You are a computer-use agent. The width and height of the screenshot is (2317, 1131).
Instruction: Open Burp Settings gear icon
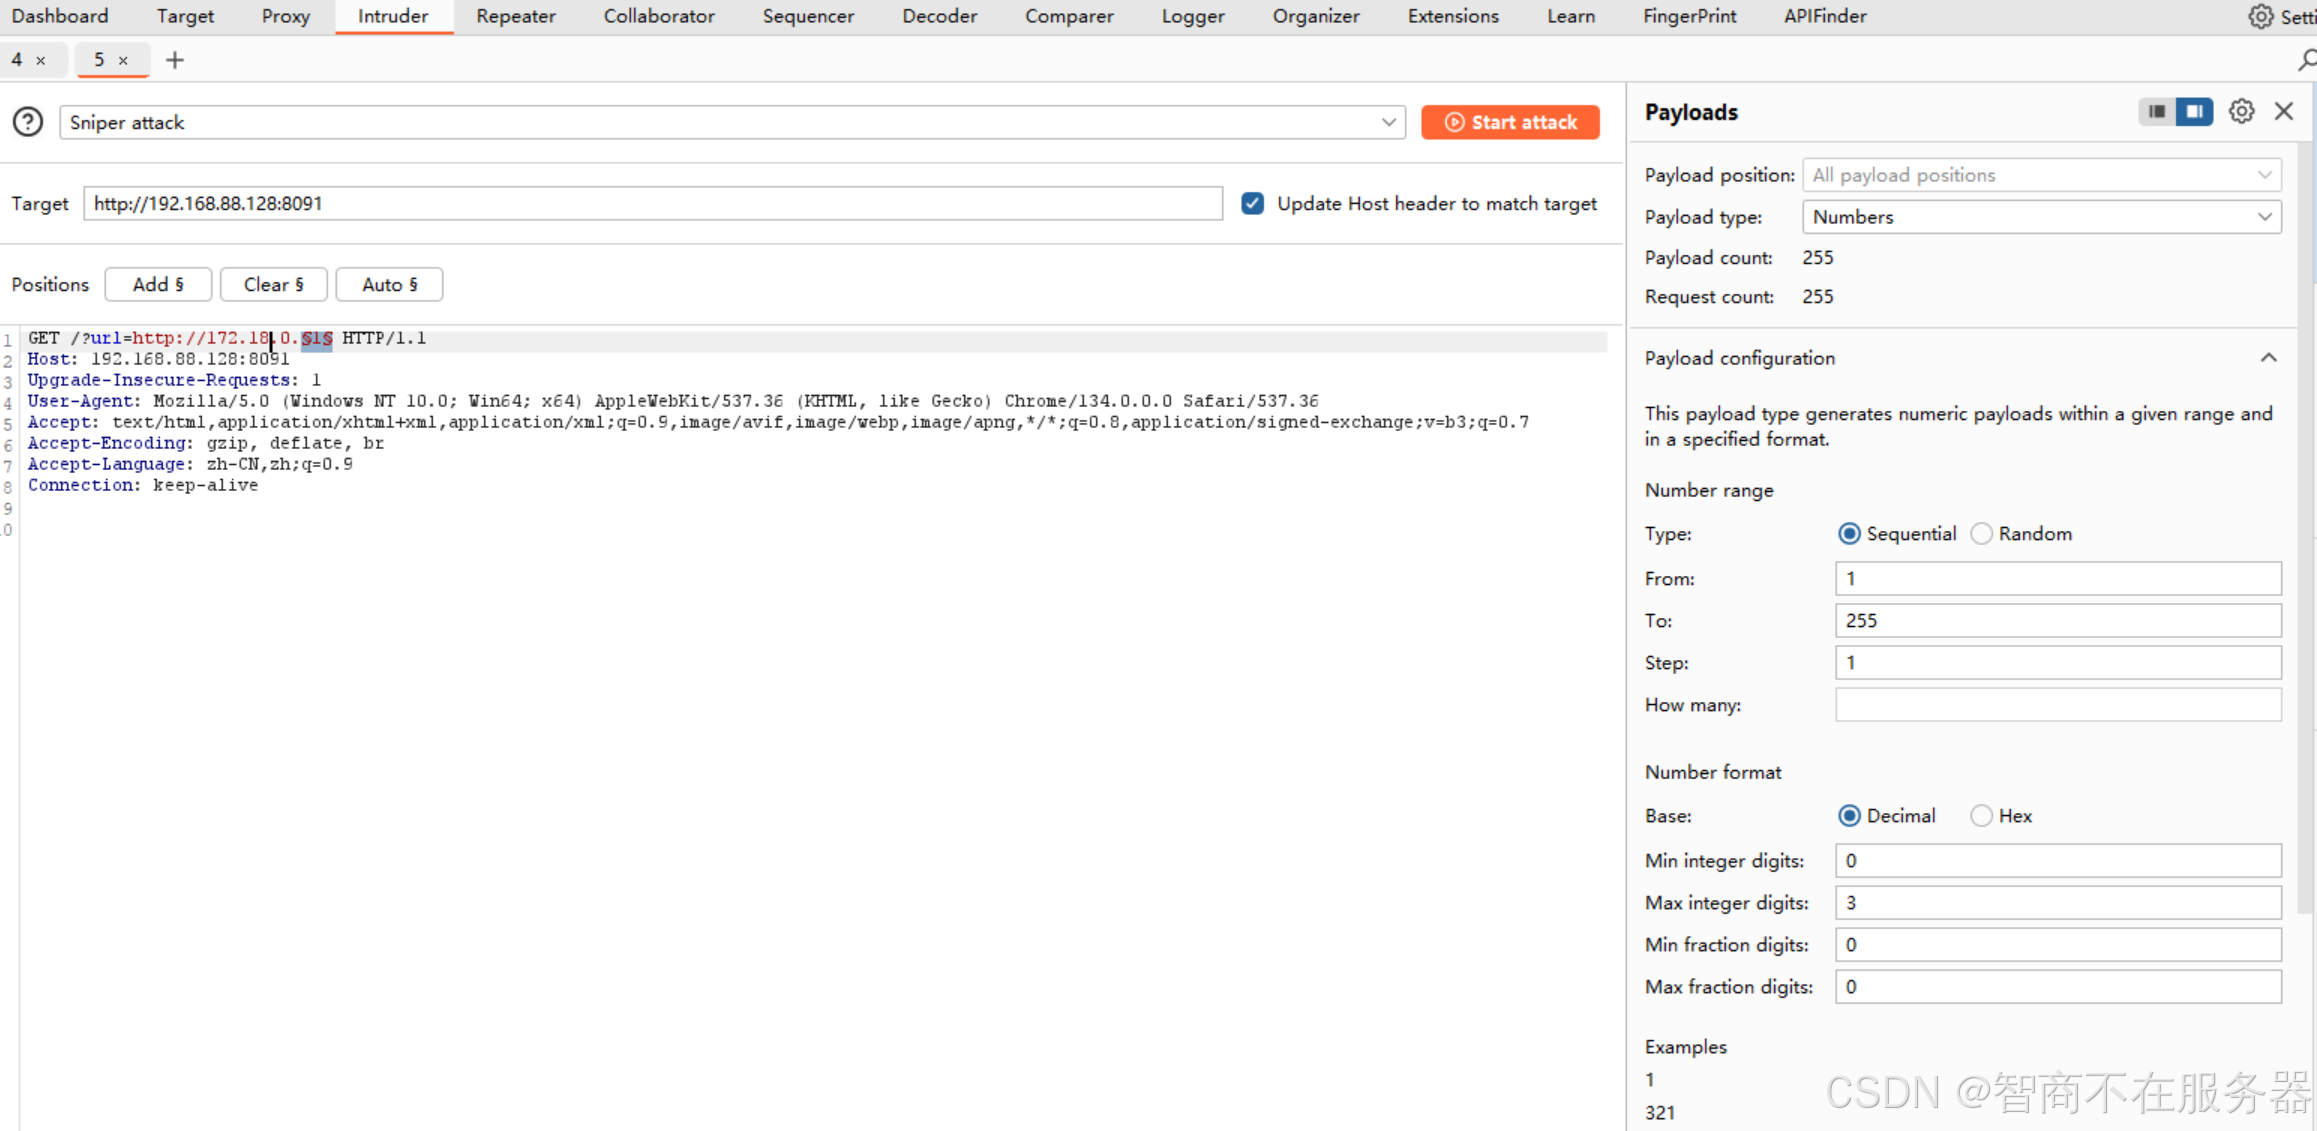point(2260,16)
